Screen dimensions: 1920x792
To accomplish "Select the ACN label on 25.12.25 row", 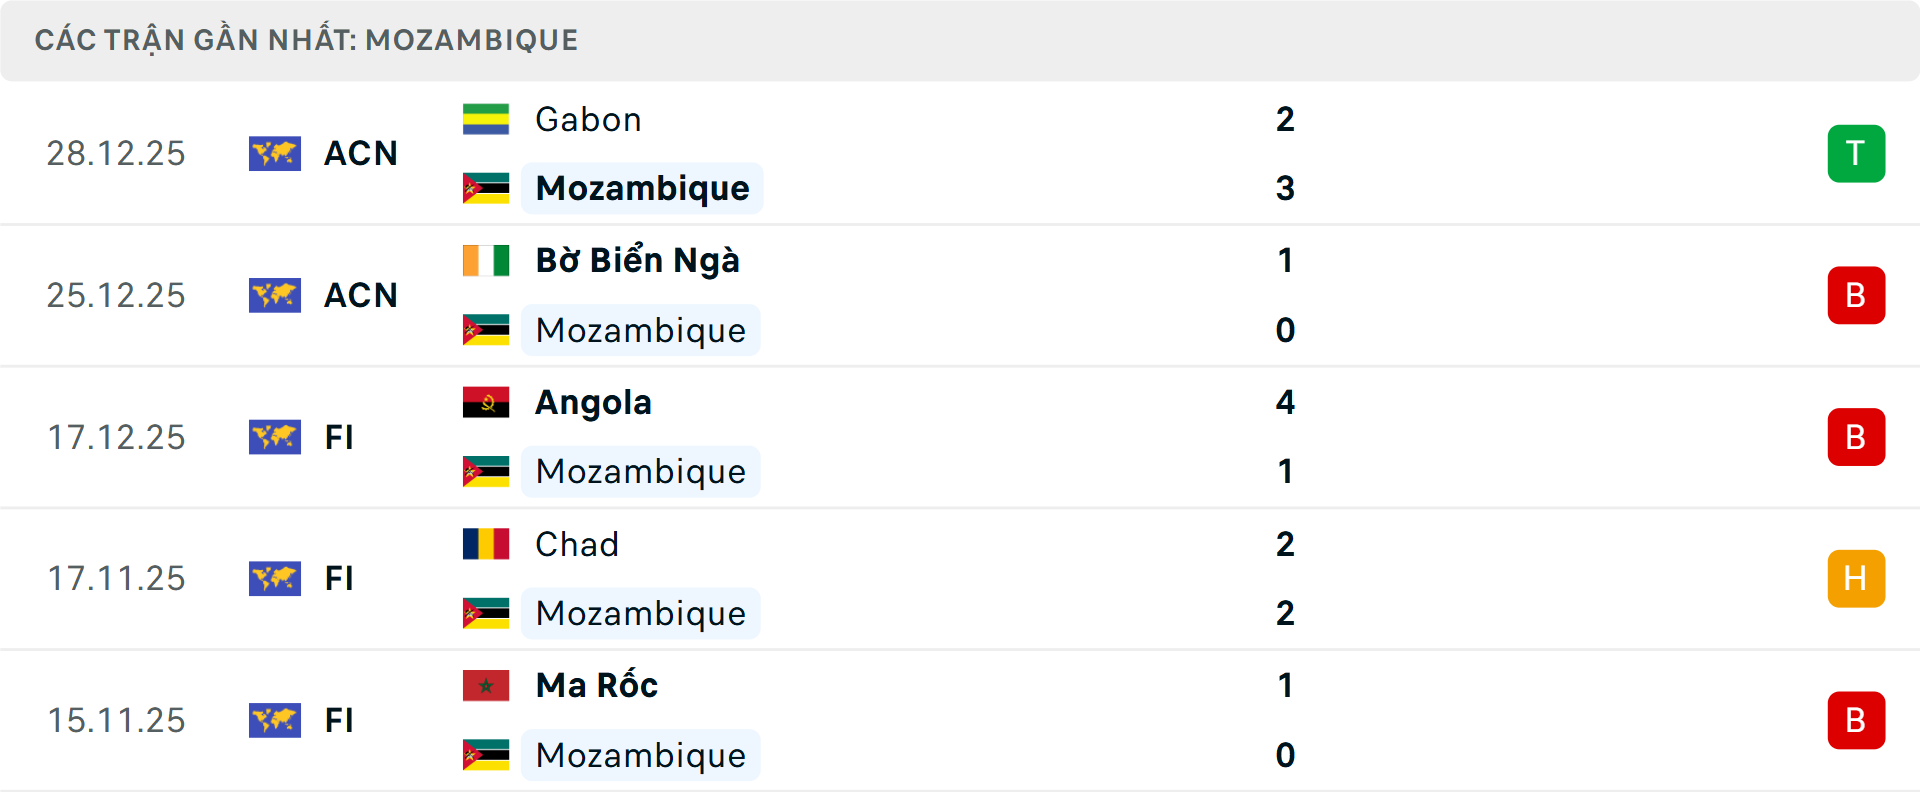I will (x=361, y=295).
